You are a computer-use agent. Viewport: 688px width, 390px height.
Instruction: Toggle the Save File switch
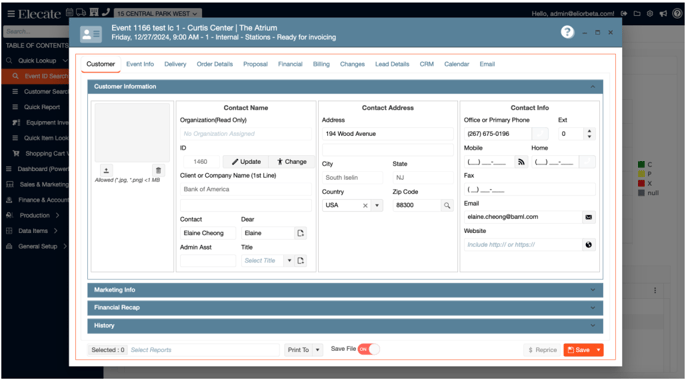pyautogui.click(x=369, y=350)
